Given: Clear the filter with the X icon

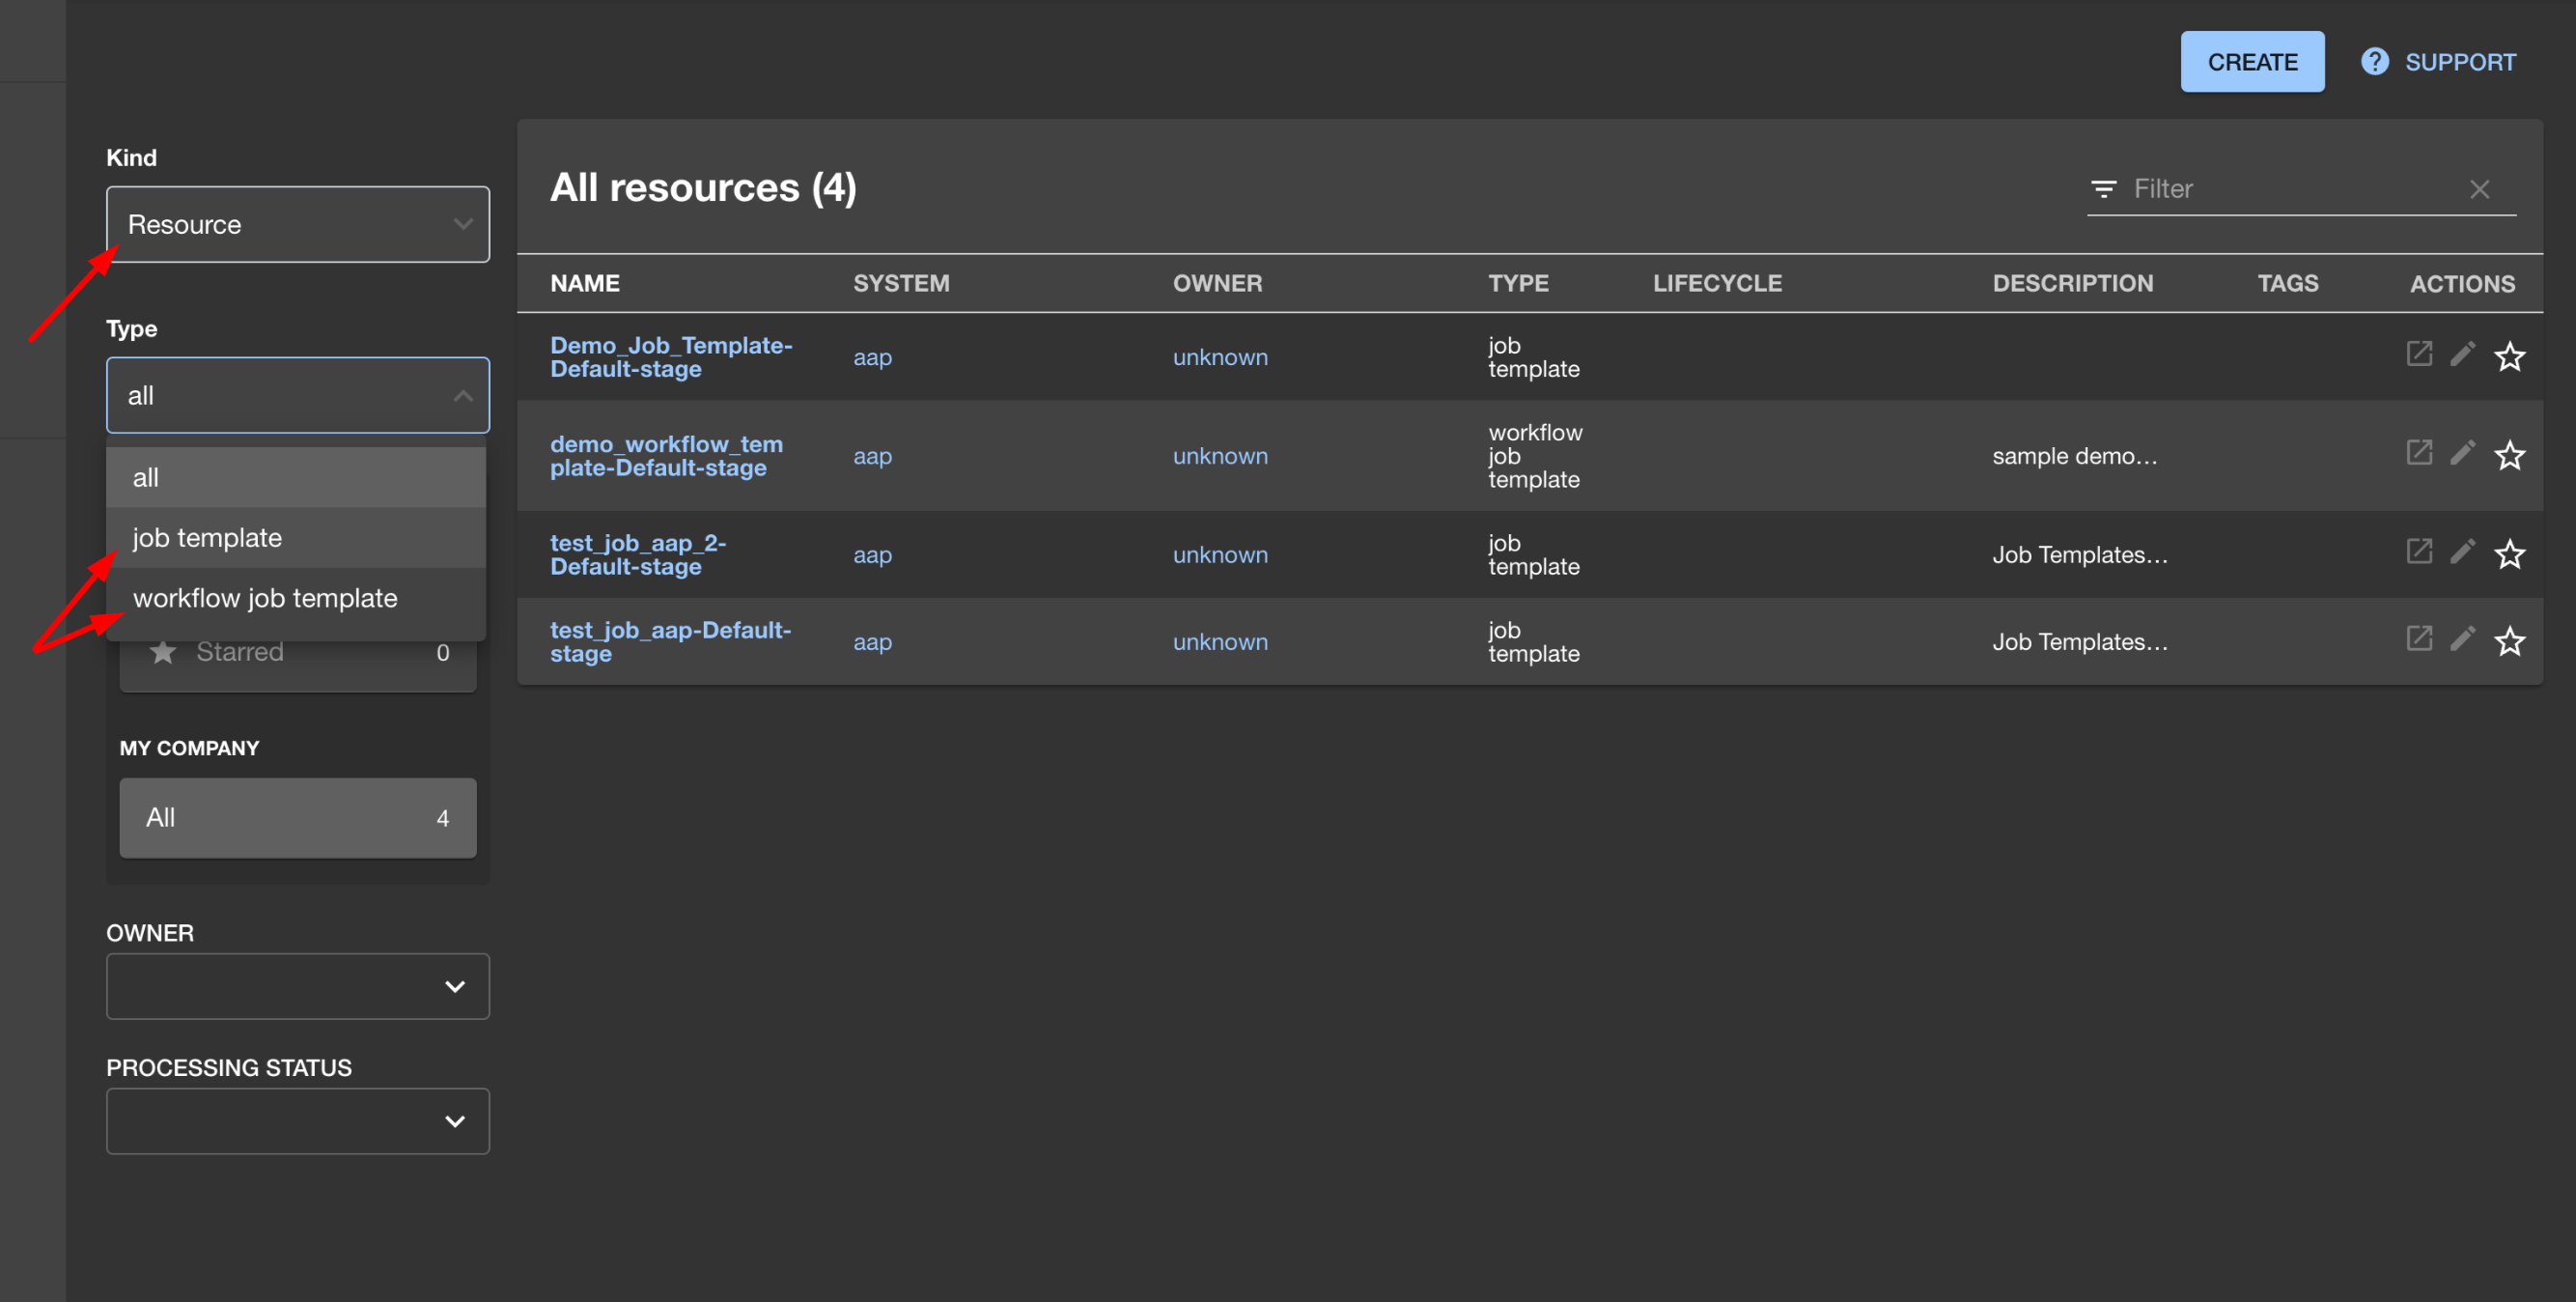Looking at the screenshot, I should point(2480,189).
